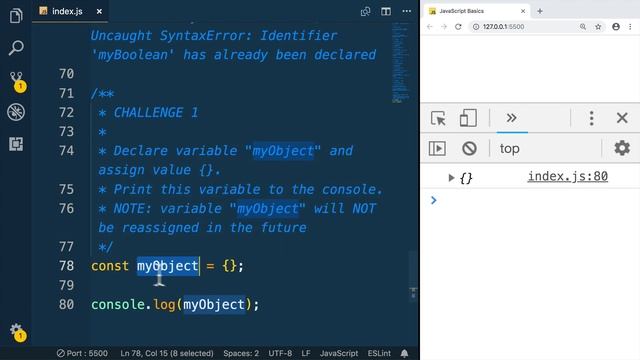
Task: Toggle the console sidebar
Action: tap(437, 148)
